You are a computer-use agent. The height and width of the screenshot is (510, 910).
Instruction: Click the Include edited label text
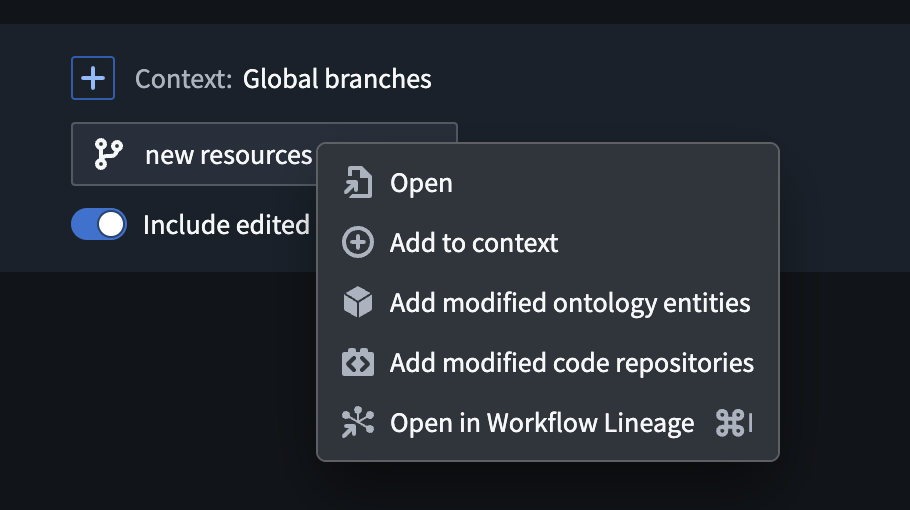coord(226,225)
